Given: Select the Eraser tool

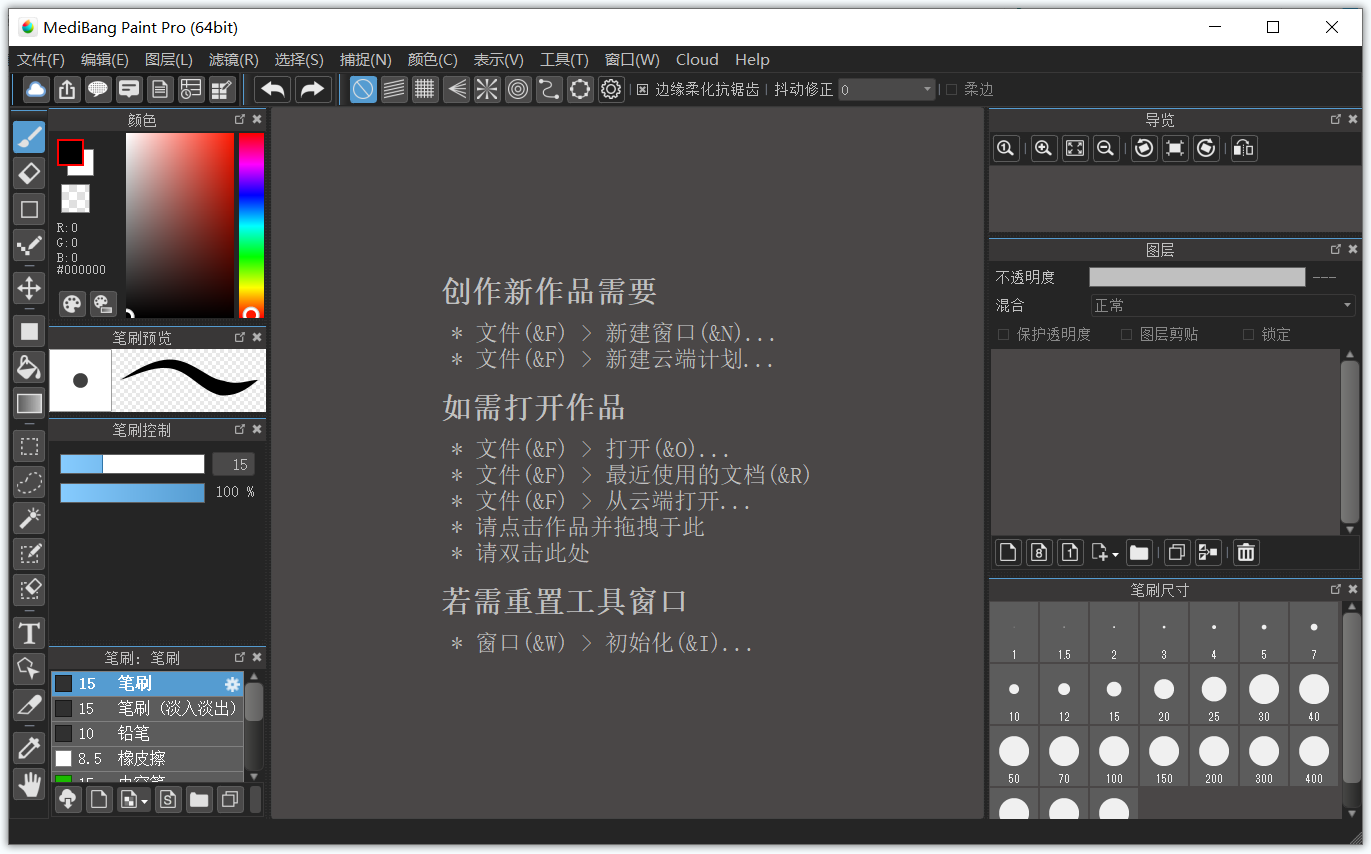Looking at the screenshot, I should tap(29, 173).
